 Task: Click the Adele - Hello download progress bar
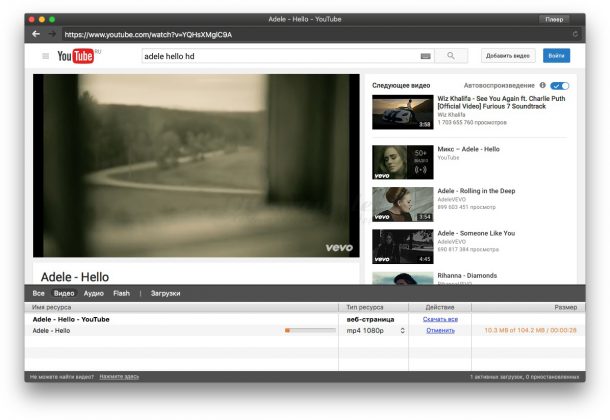point(310,330)
